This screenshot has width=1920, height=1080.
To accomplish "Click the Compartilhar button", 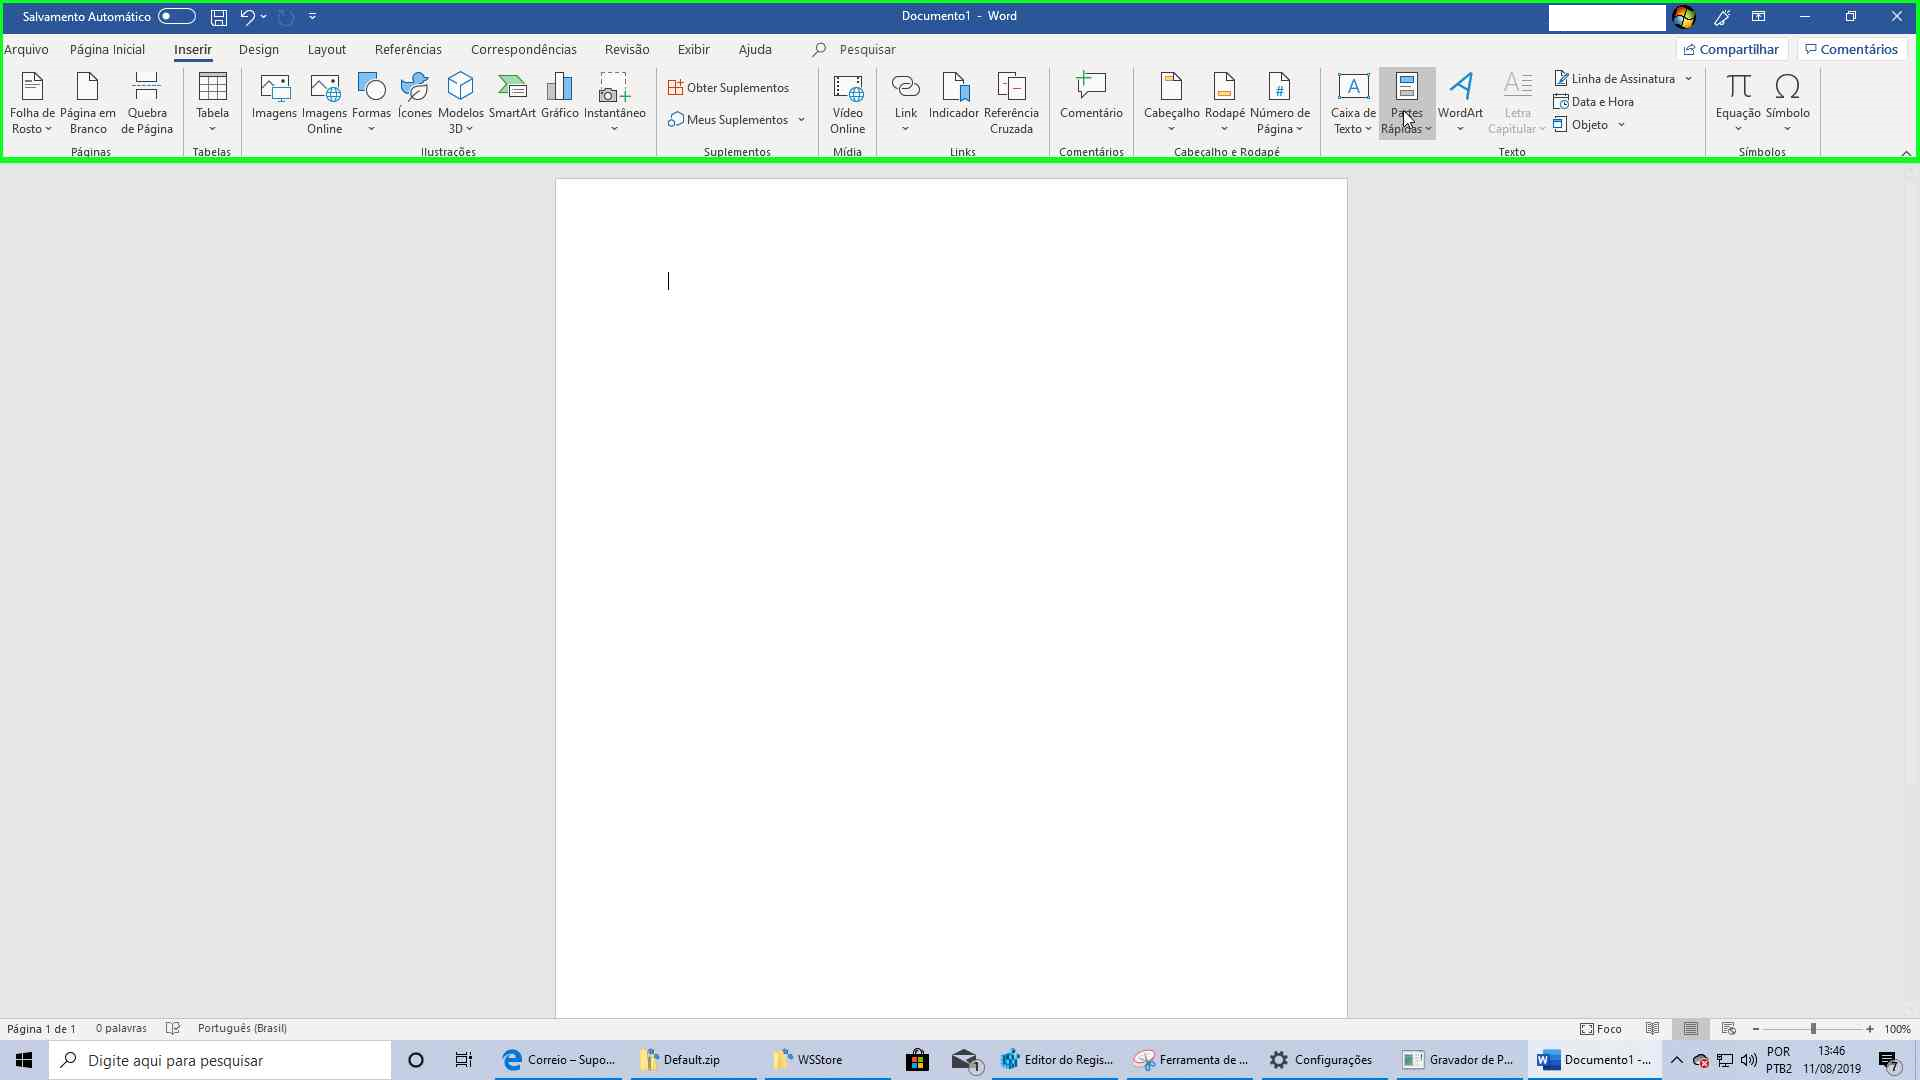I will tap(1731, 49).
